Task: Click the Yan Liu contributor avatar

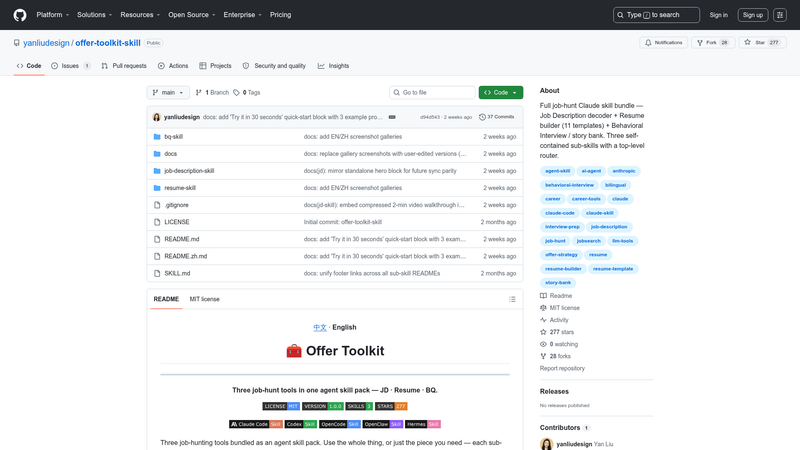Action: pyautogui.click(x=546, y=444)
